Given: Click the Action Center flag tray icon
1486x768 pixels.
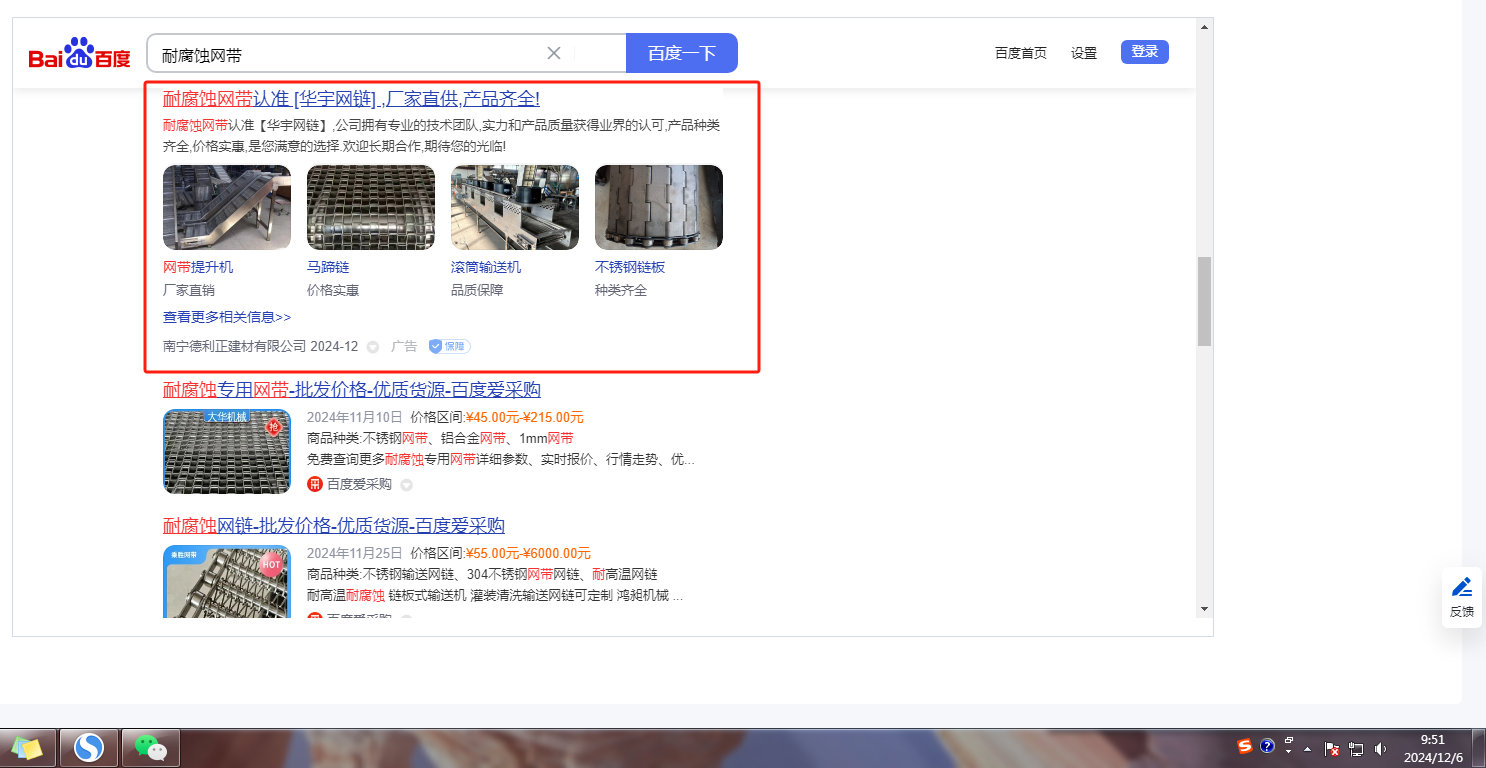Looking at the screenshot, I should tap(1332, 748).
